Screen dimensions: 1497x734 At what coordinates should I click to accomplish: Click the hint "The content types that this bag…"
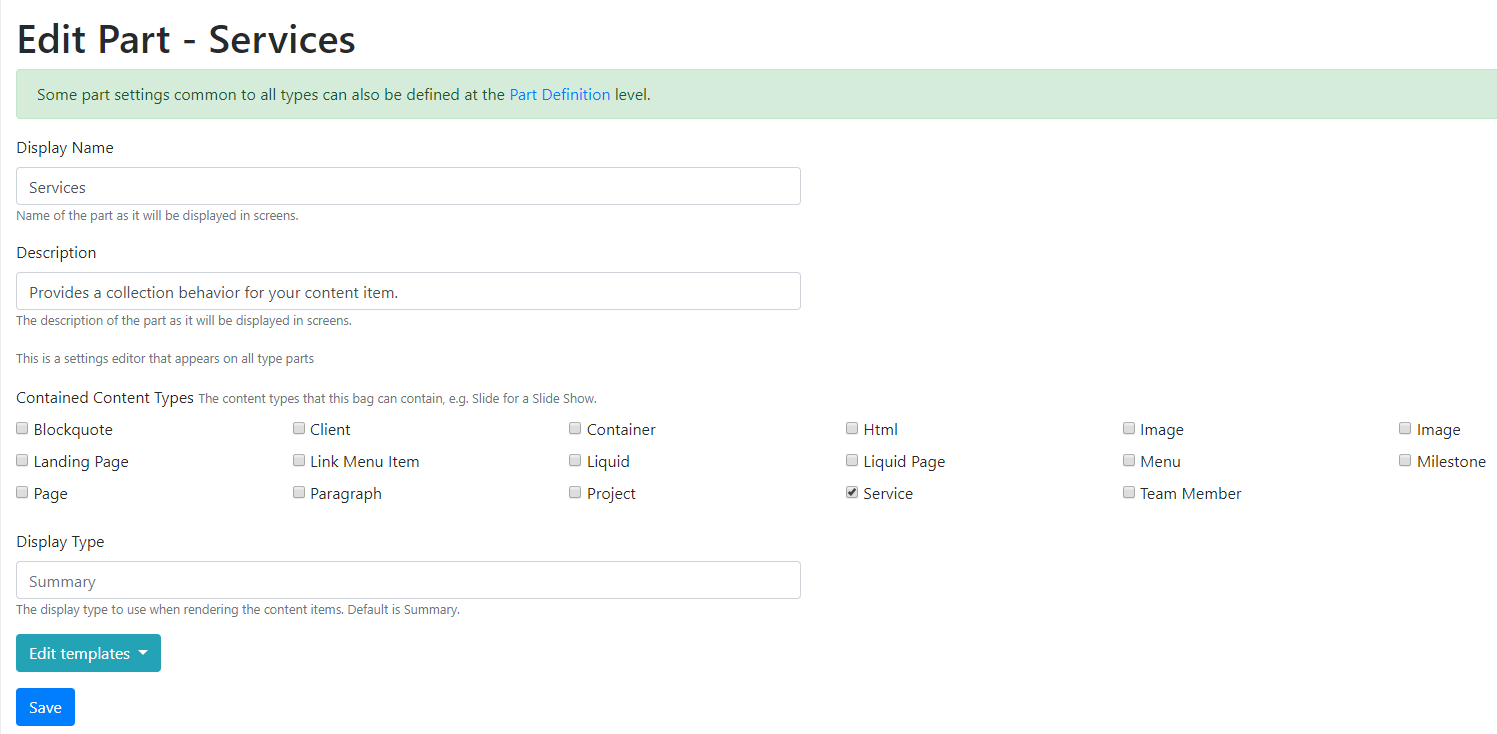coord(397,398)
